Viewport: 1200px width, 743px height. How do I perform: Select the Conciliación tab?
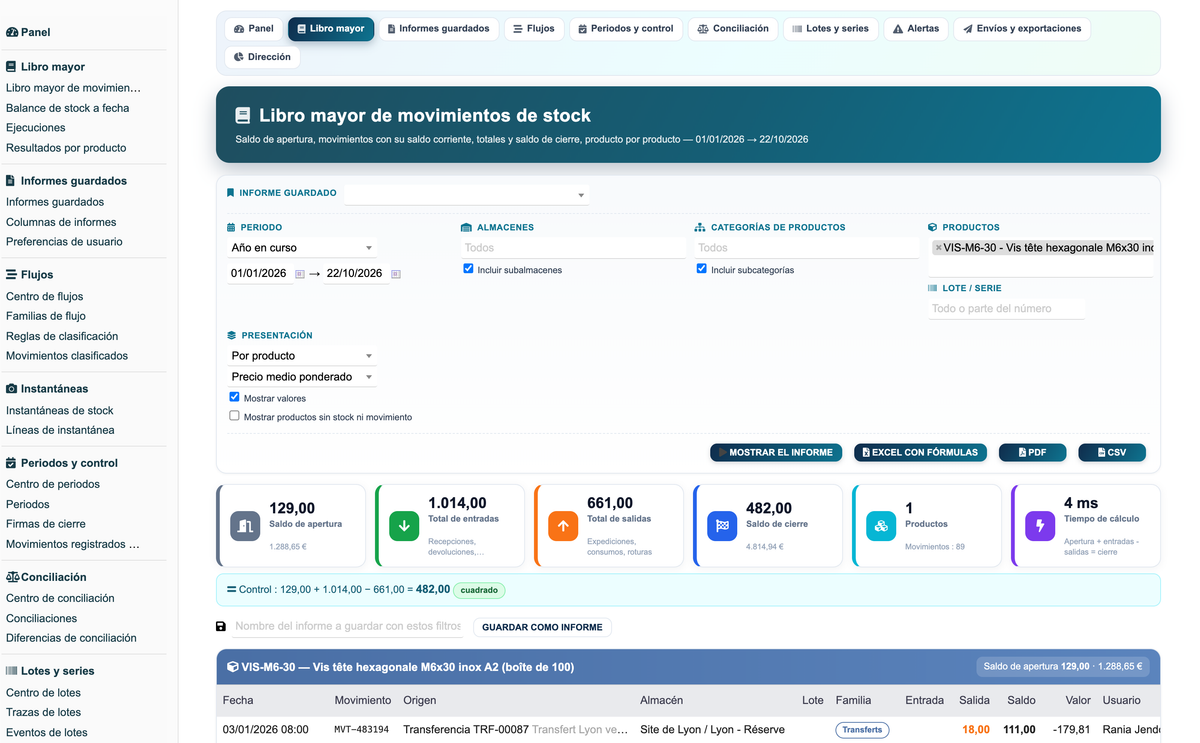(733, 29)
